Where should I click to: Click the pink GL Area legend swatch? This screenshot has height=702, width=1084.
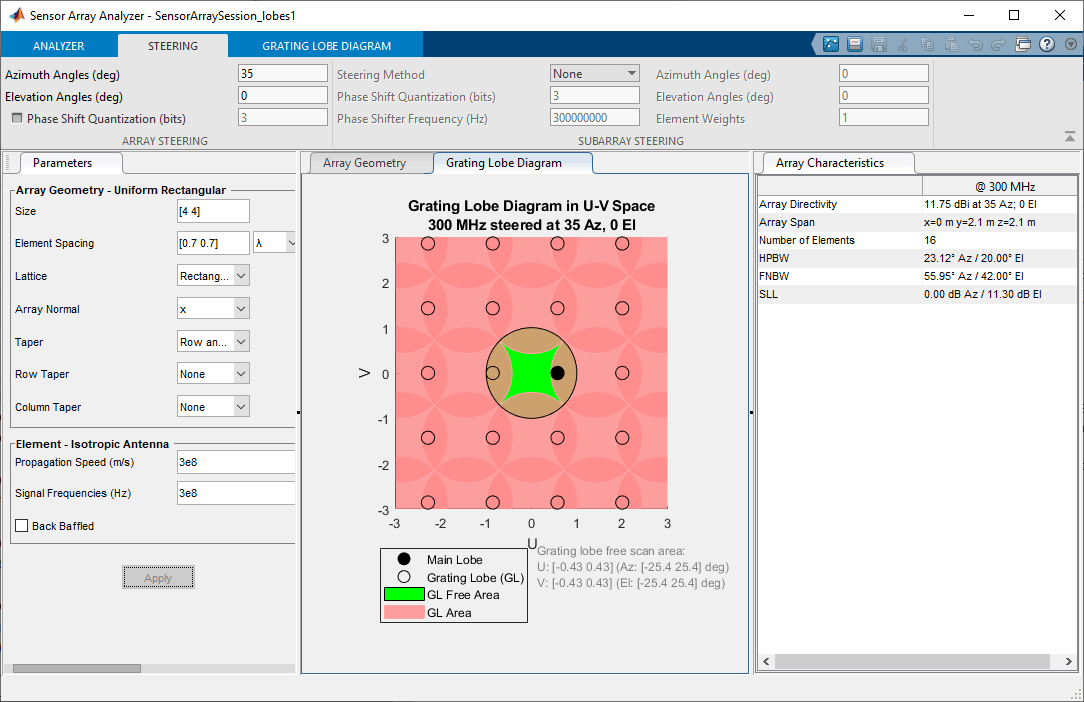pos(404,612)
